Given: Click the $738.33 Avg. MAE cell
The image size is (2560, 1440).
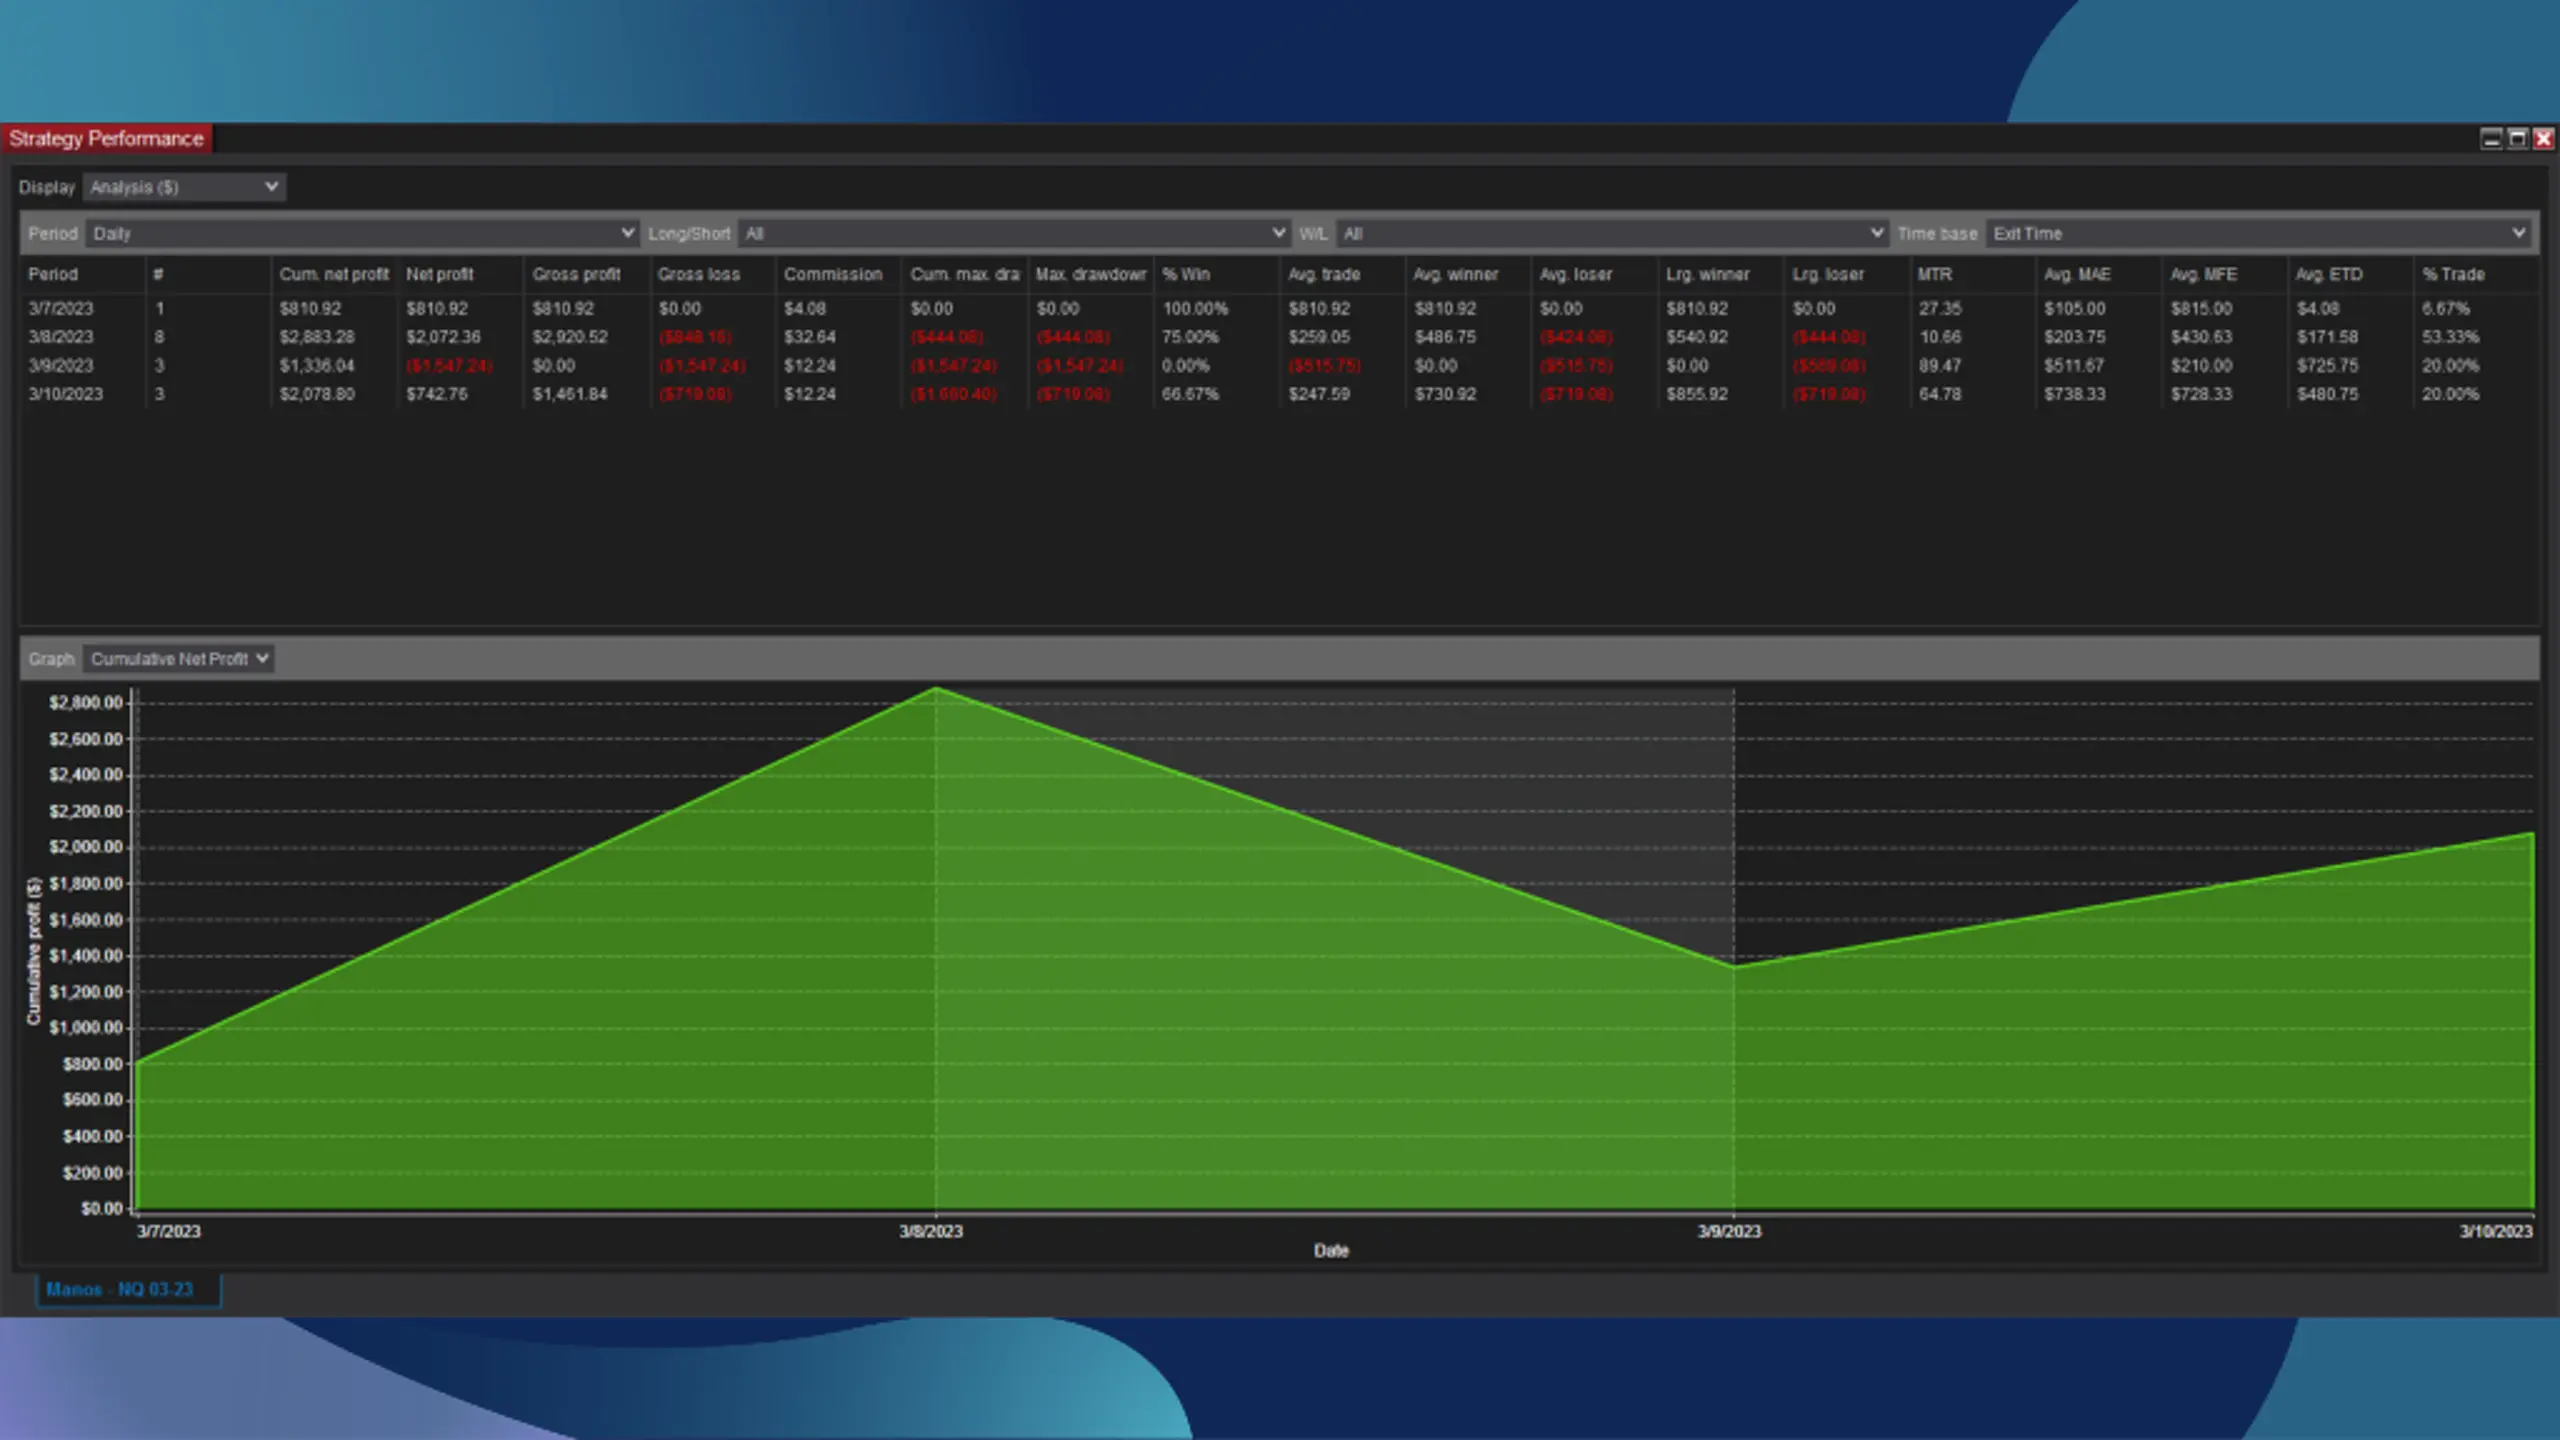Looking at the screenshot, I should coord(2075,394).
